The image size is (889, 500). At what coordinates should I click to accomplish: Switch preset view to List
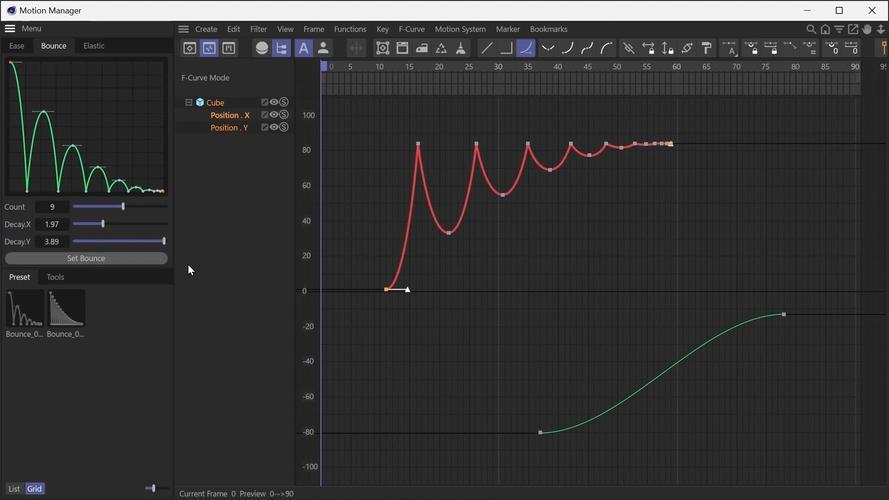[14, 489]
